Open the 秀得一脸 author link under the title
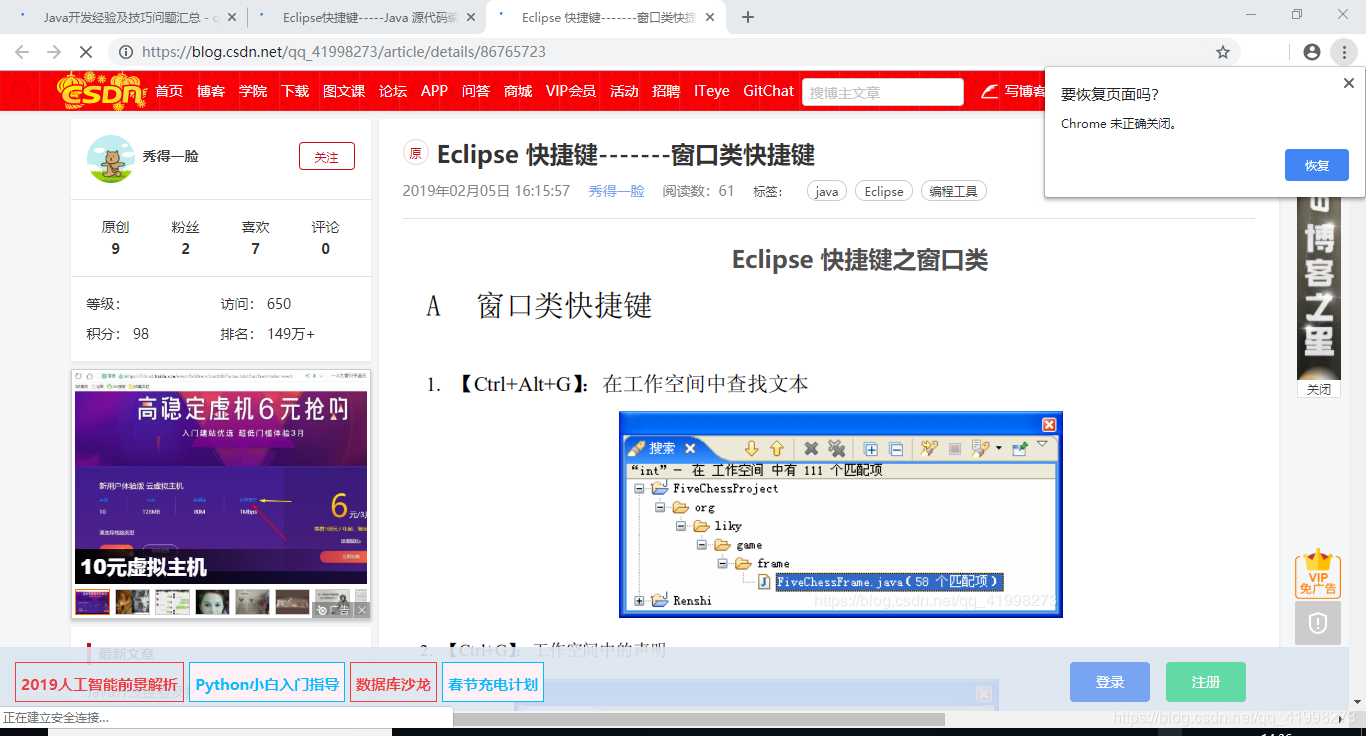This screenshot has width=1366, height=736. 616,191
